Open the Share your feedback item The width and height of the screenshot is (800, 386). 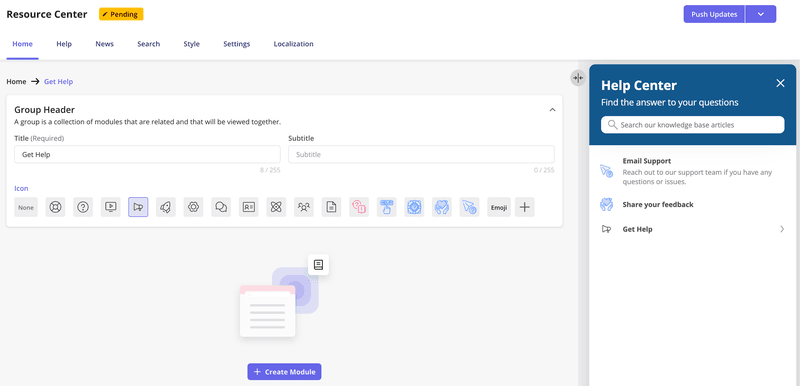(692, 204)
